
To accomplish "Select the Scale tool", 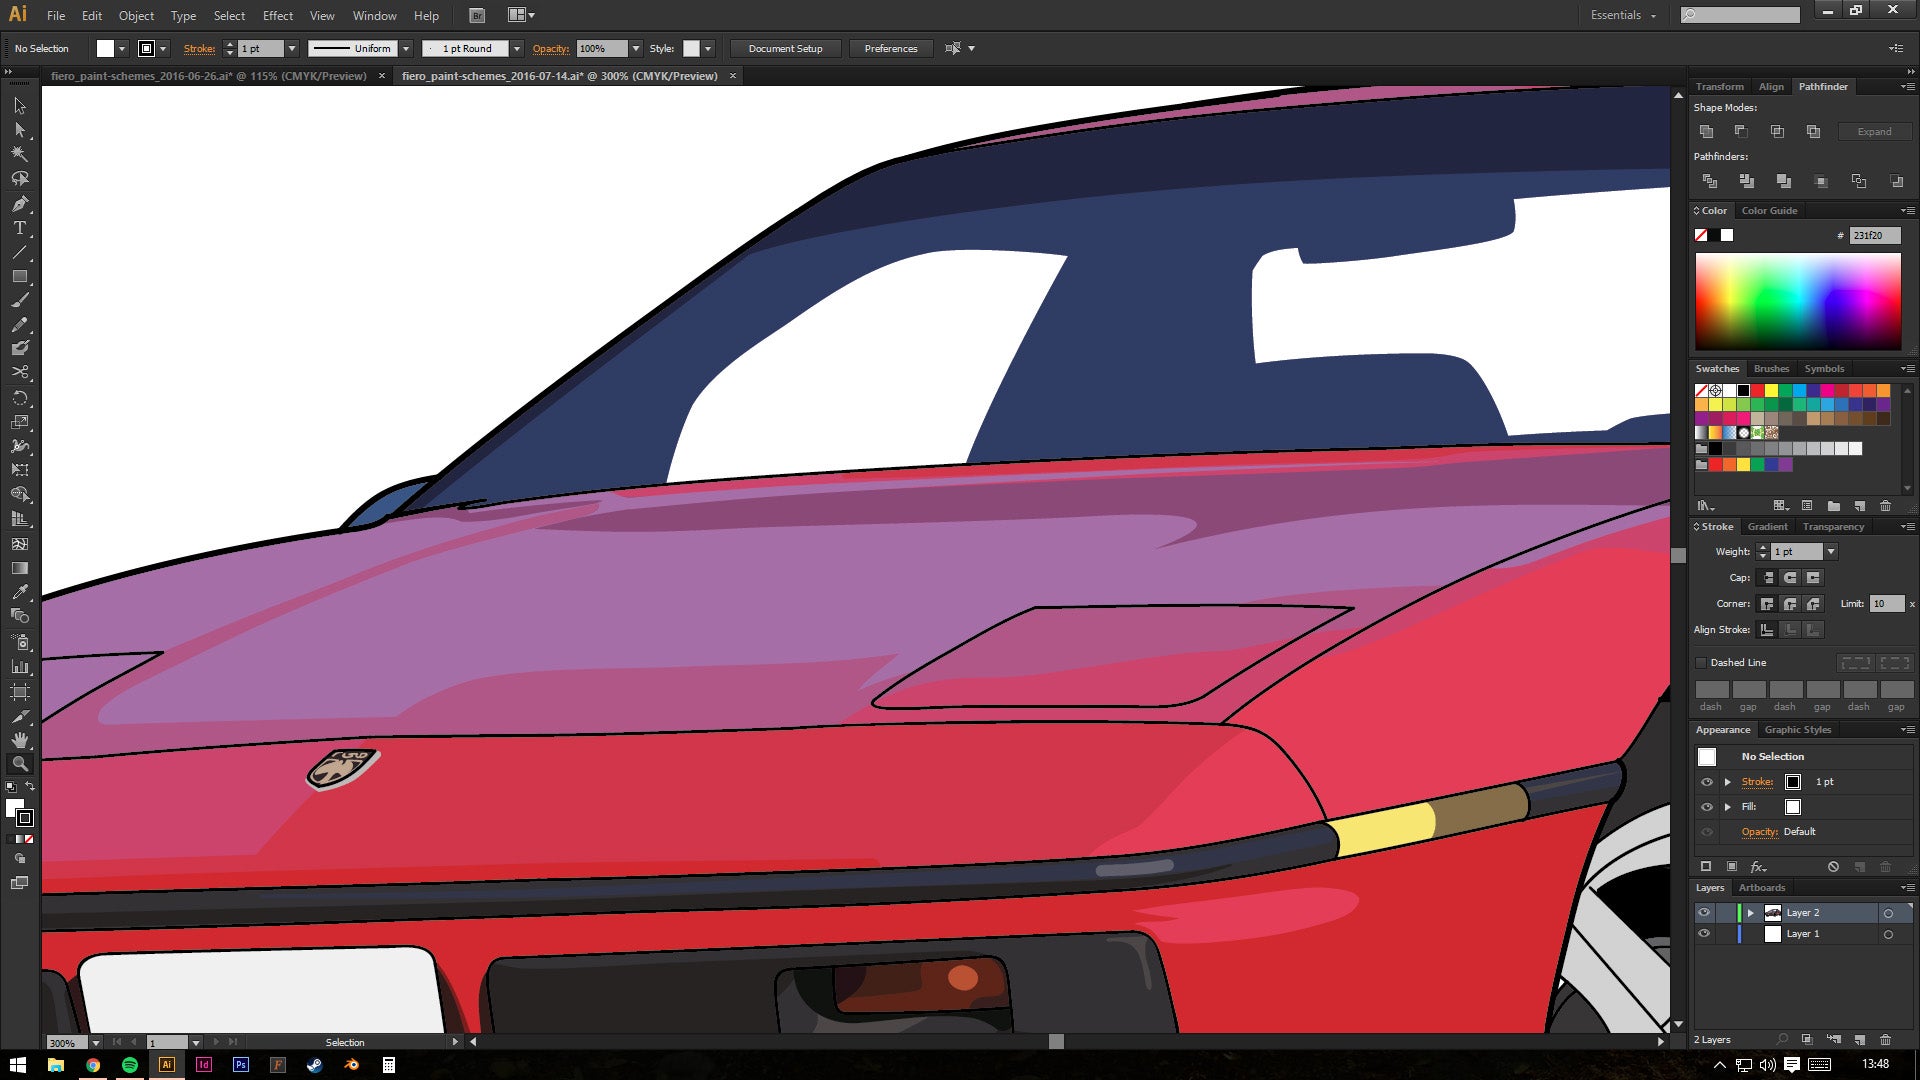I will click(x=20, y=421).
